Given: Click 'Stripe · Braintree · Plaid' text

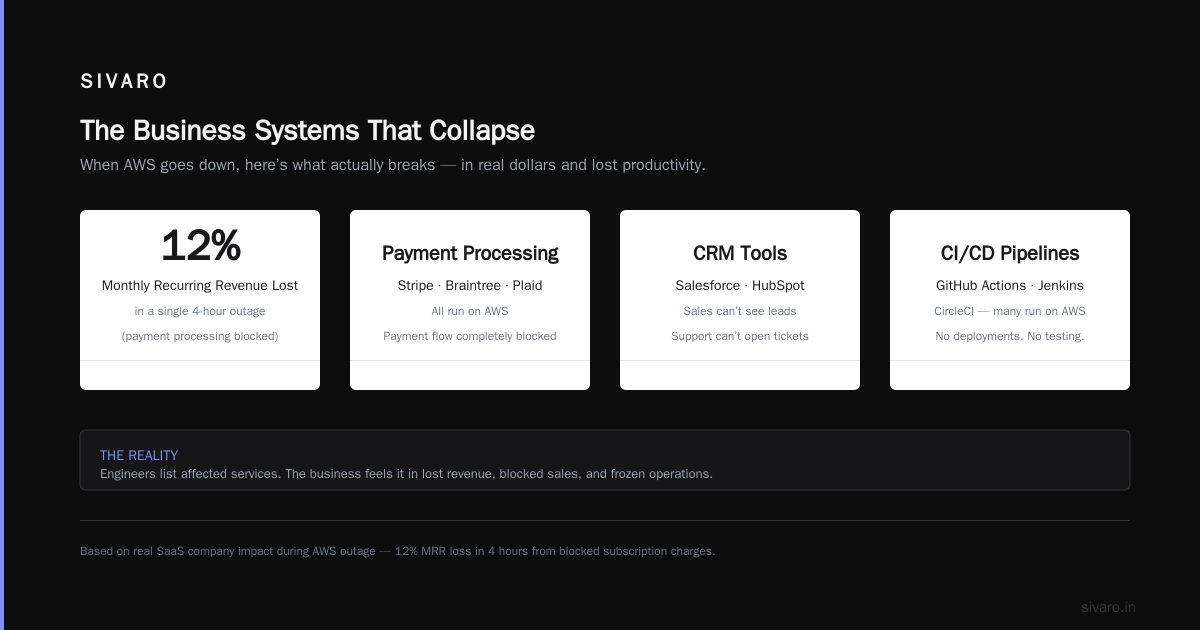Looking at the screenshot, I should pos(470,286).
